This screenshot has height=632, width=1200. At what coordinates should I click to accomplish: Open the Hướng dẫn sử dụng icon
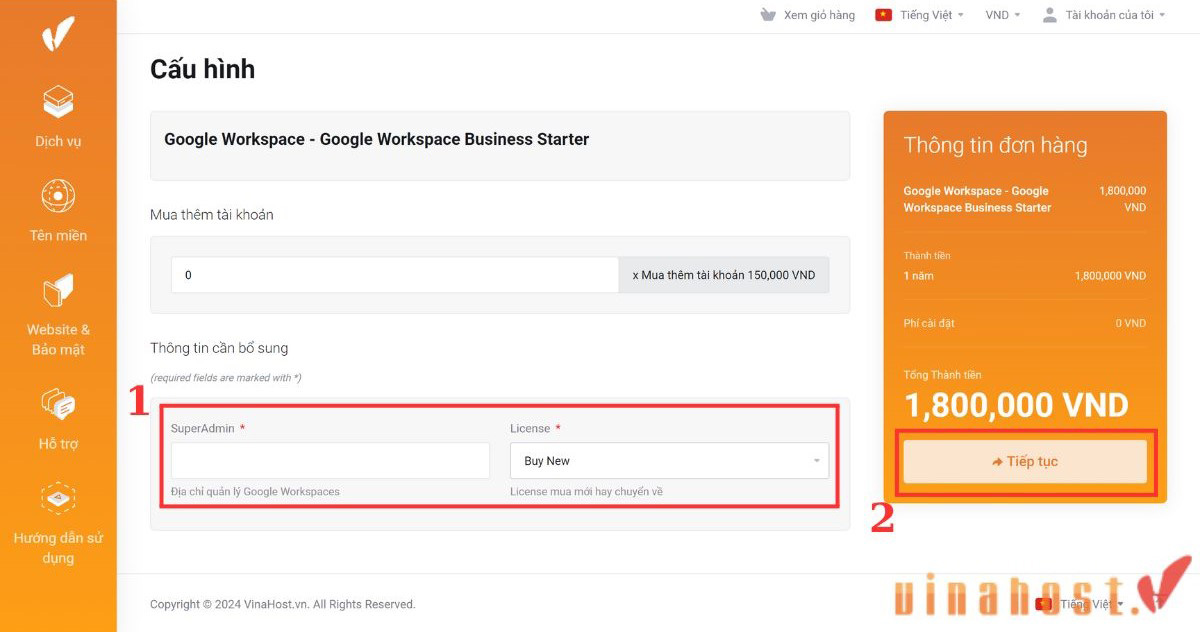[x=58, y=499]
